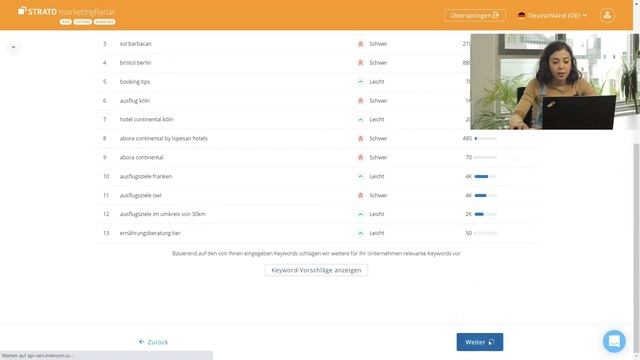Click difficulty icon for sol barbacan
This screenshot has width=640, height=360.
360,44
